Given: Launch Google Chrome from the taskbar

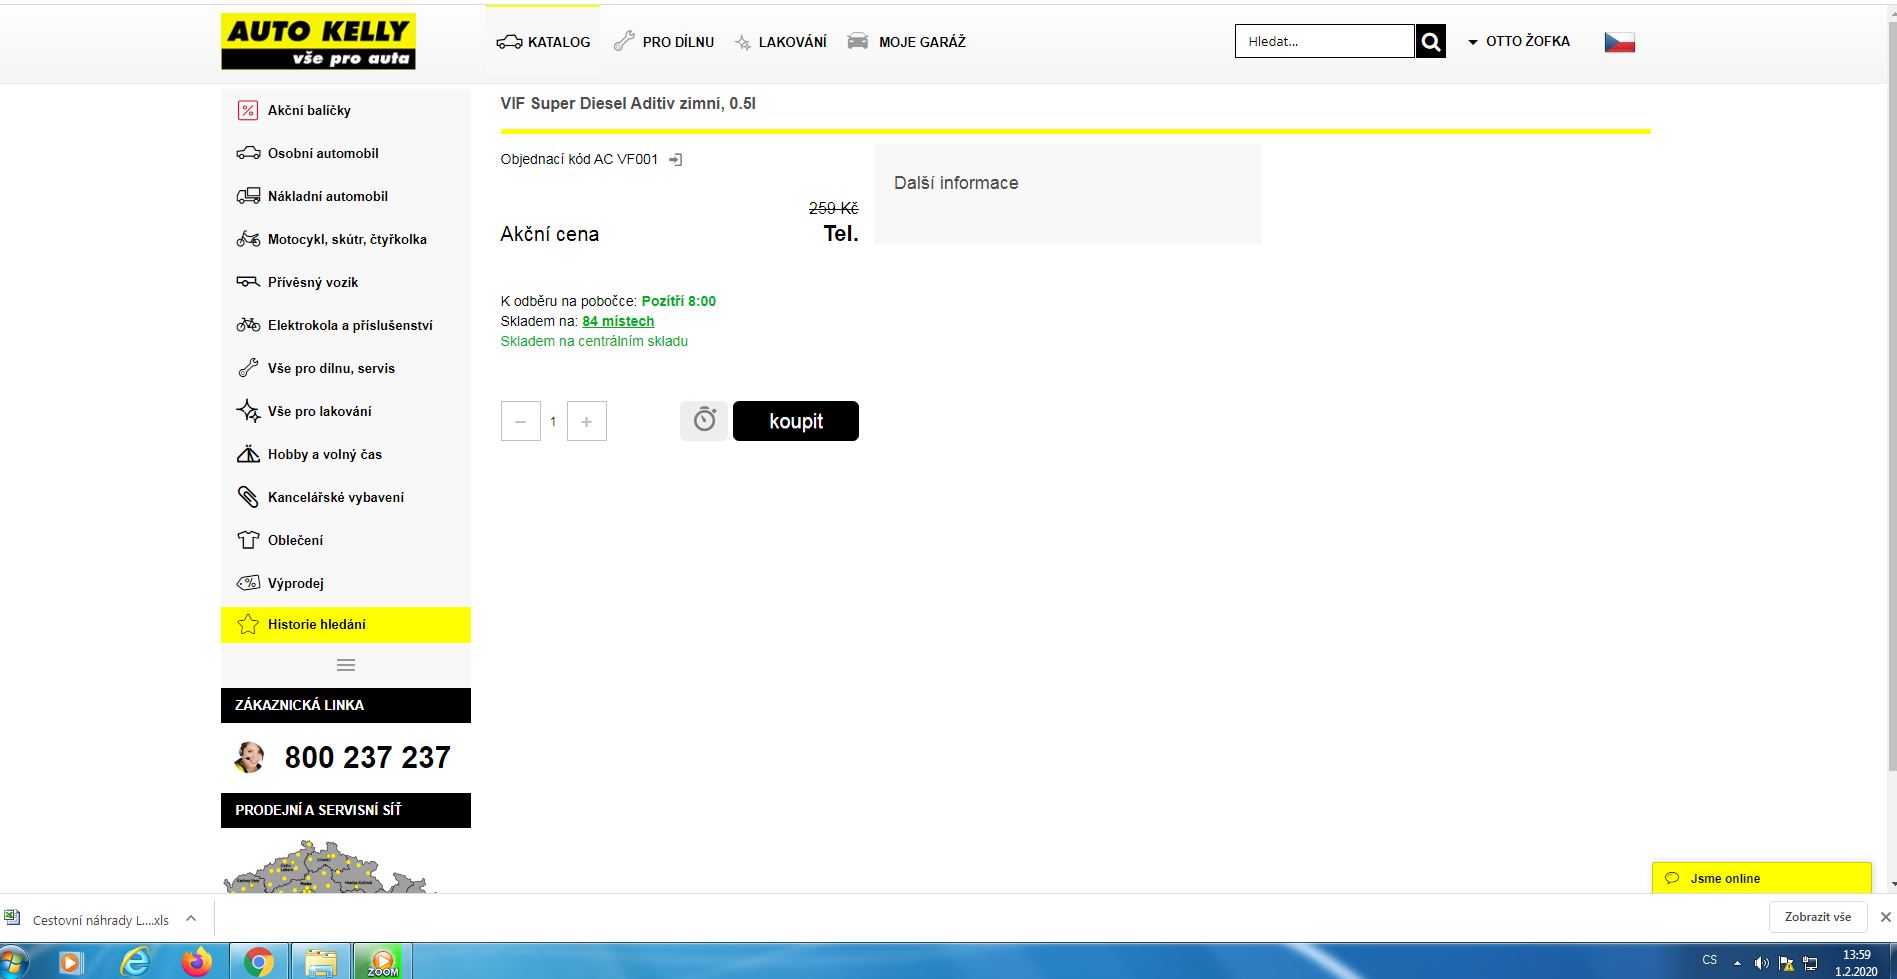Looking at the screenshot, I should point(259,962).
